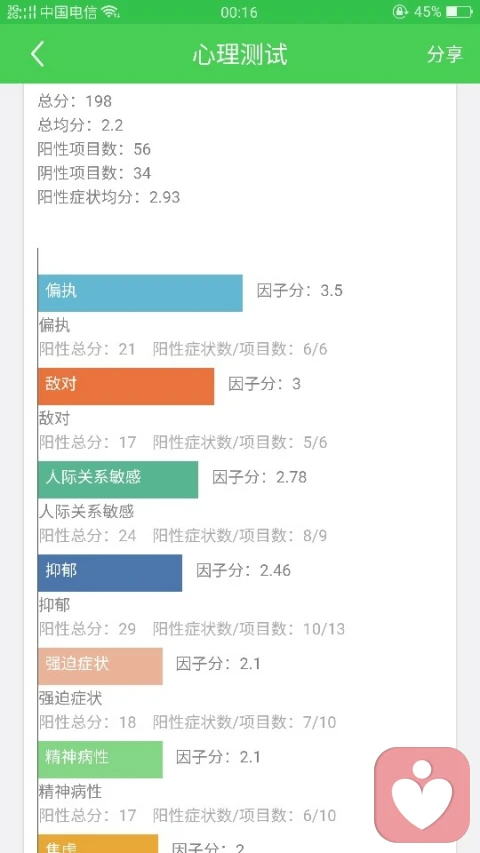Viewport: 480px width, 853px height.
Task: Select the green 人际关系敏感 bar
Action: [118, 479]
